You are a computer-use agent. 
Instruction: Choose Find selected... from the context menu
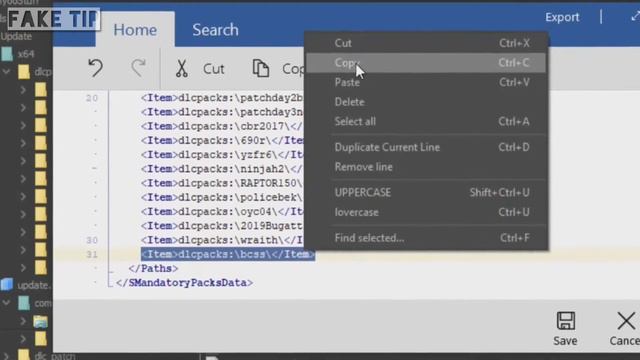(x=426, y=238)
